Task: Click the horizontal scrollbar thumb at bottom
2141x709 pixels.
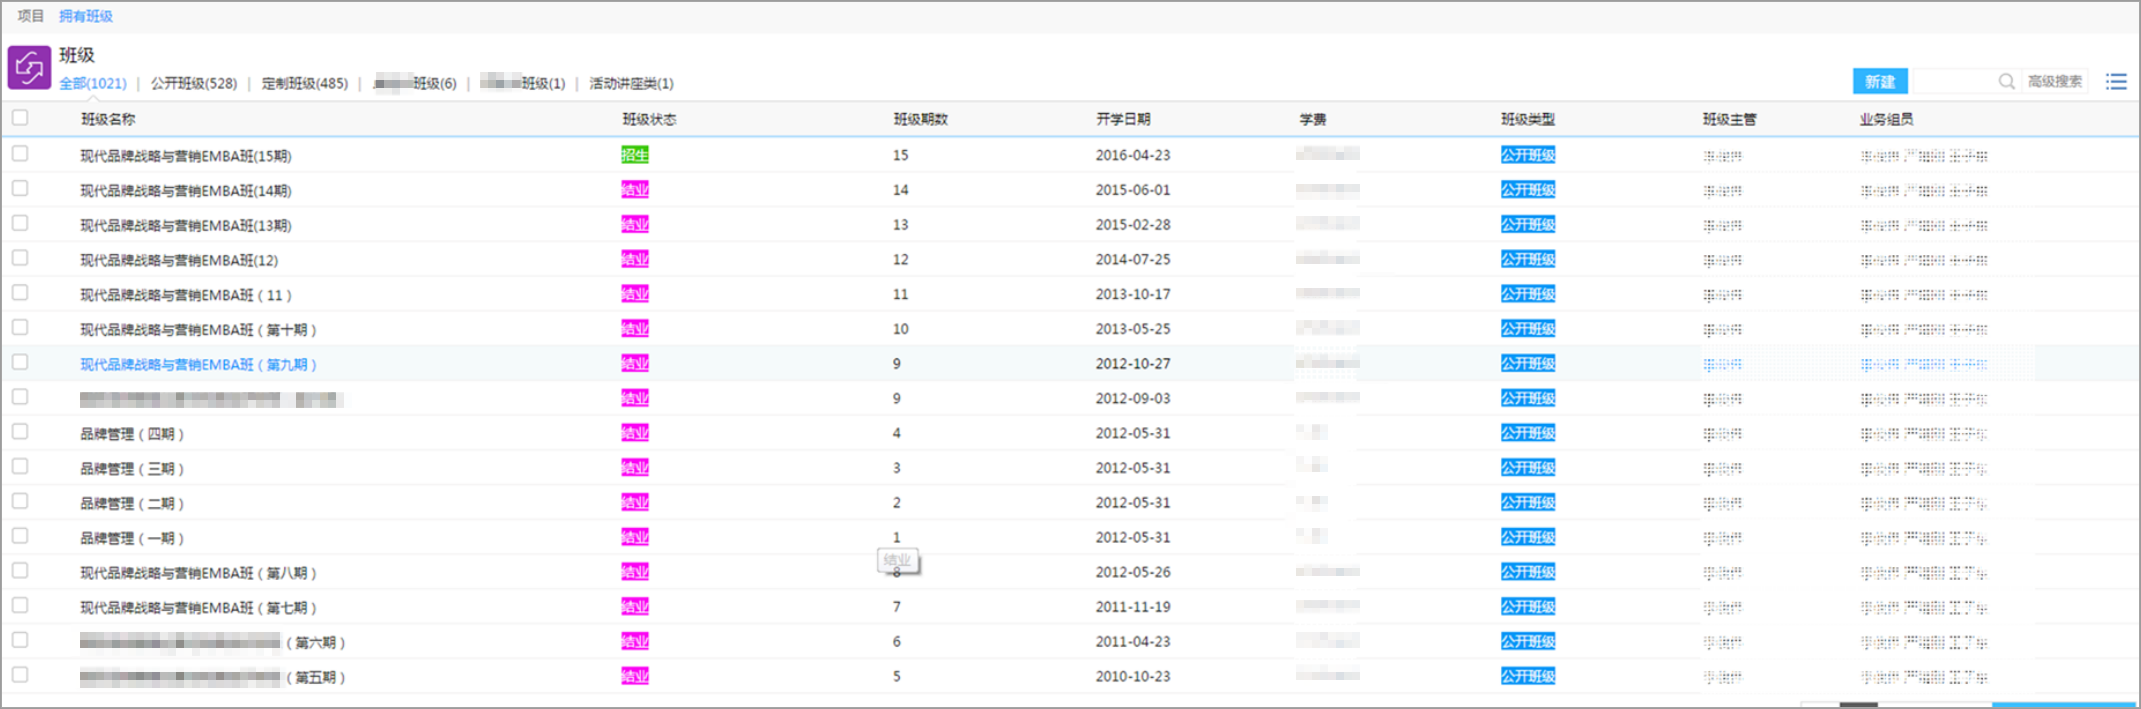Action: tap(1859, 705)
